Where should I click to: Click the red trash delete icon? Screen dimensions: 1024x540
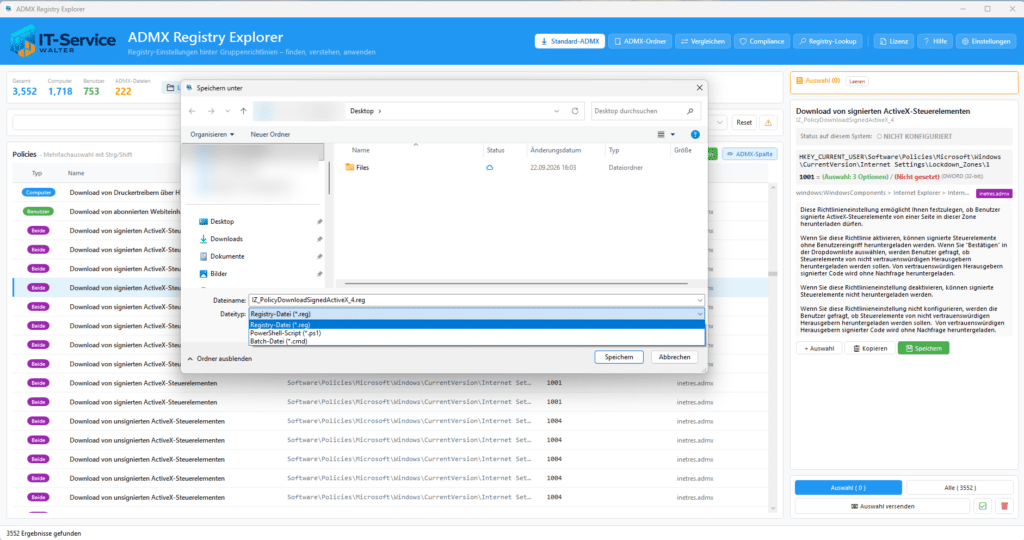[1004, 506]
